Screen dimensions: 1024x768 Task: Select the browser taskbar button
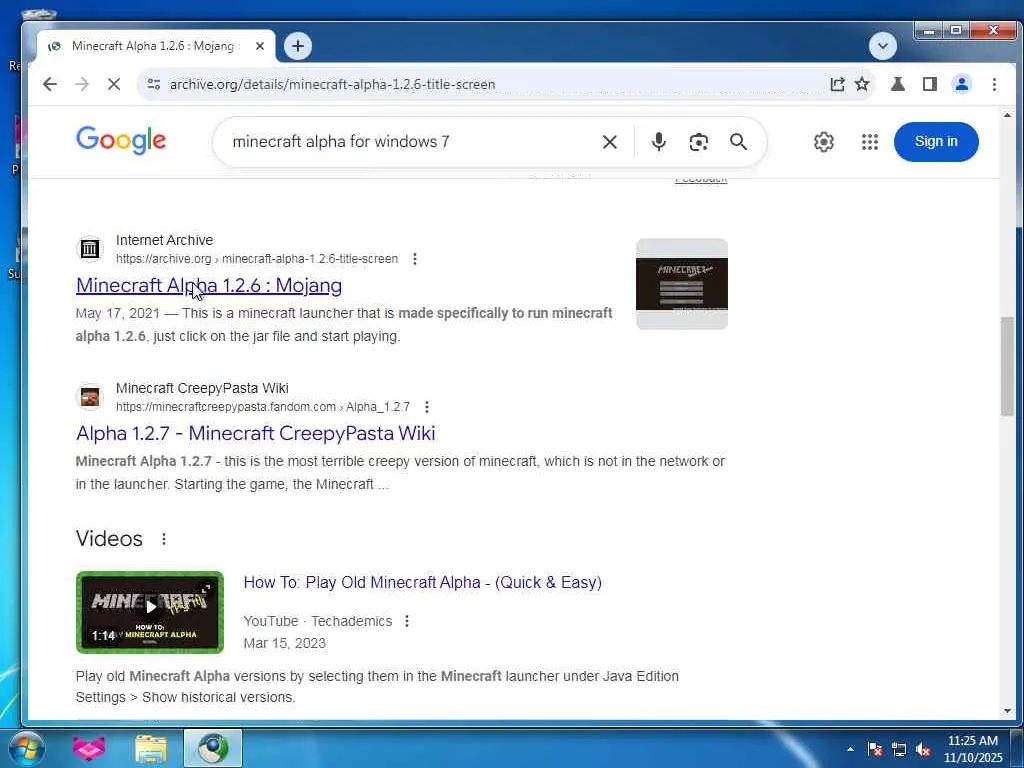213,748
